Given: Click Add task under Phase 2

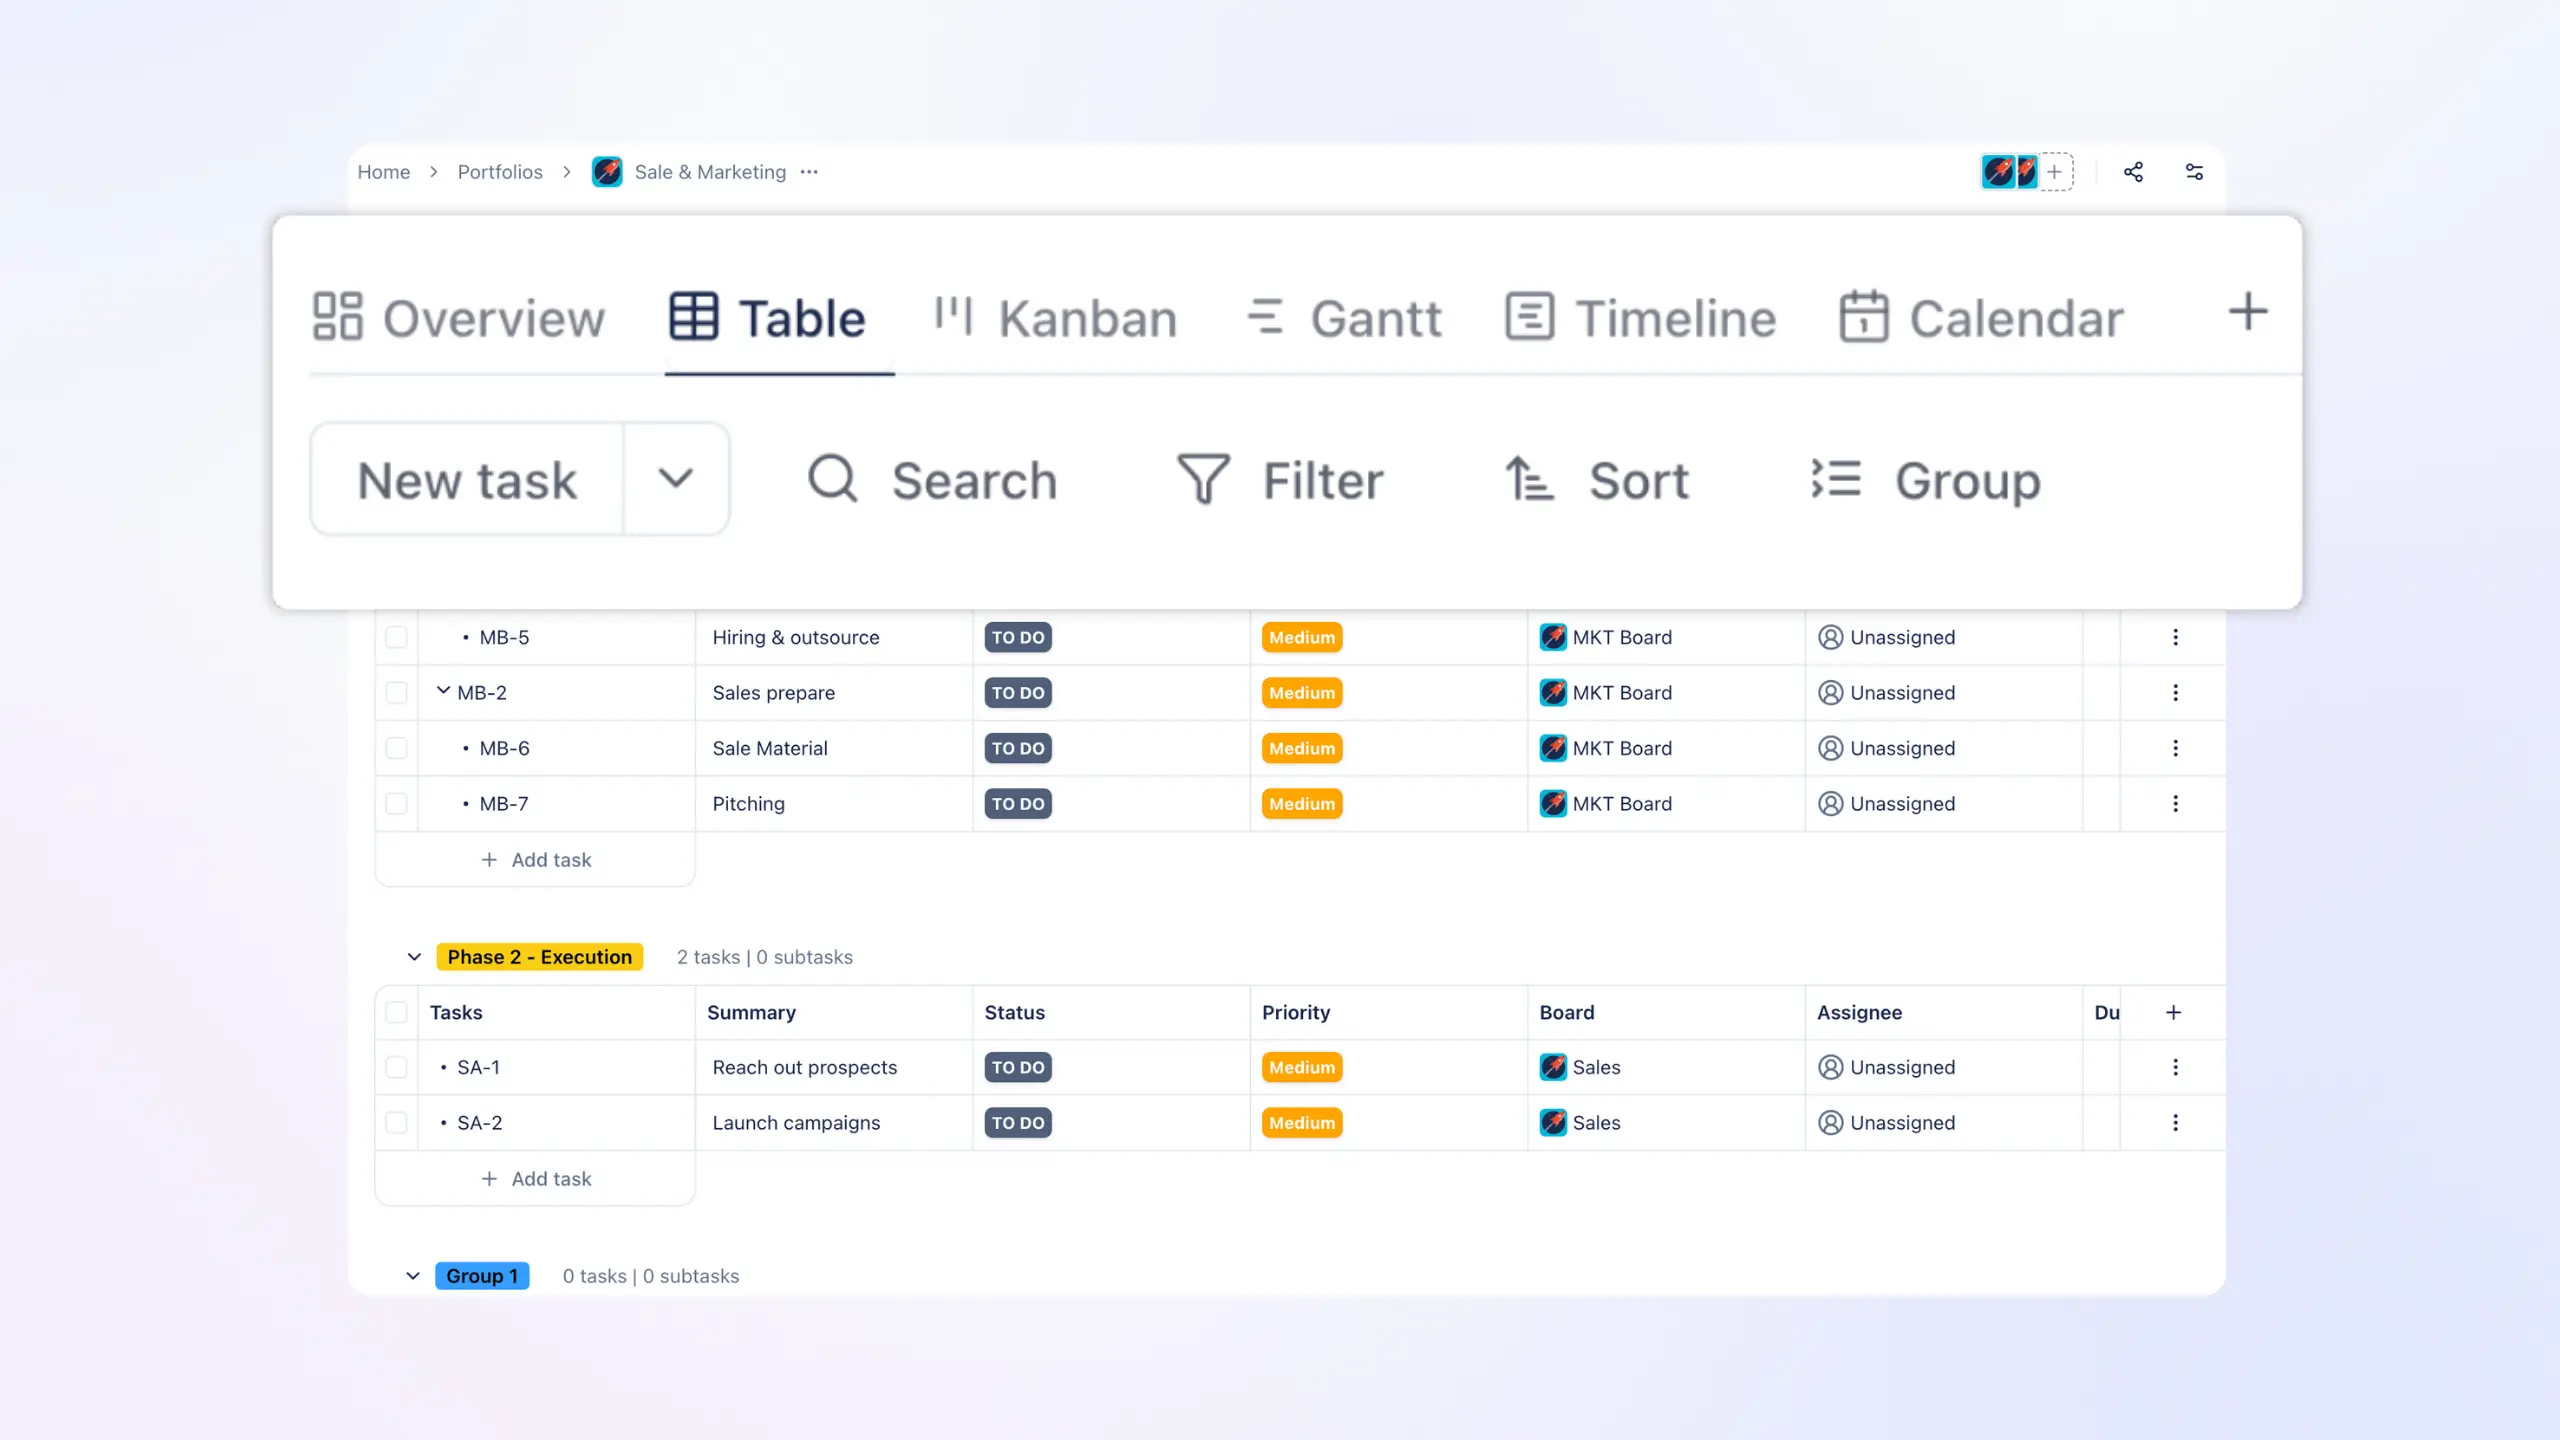Looking at the screenshot, I should (x=536, y=1178).
